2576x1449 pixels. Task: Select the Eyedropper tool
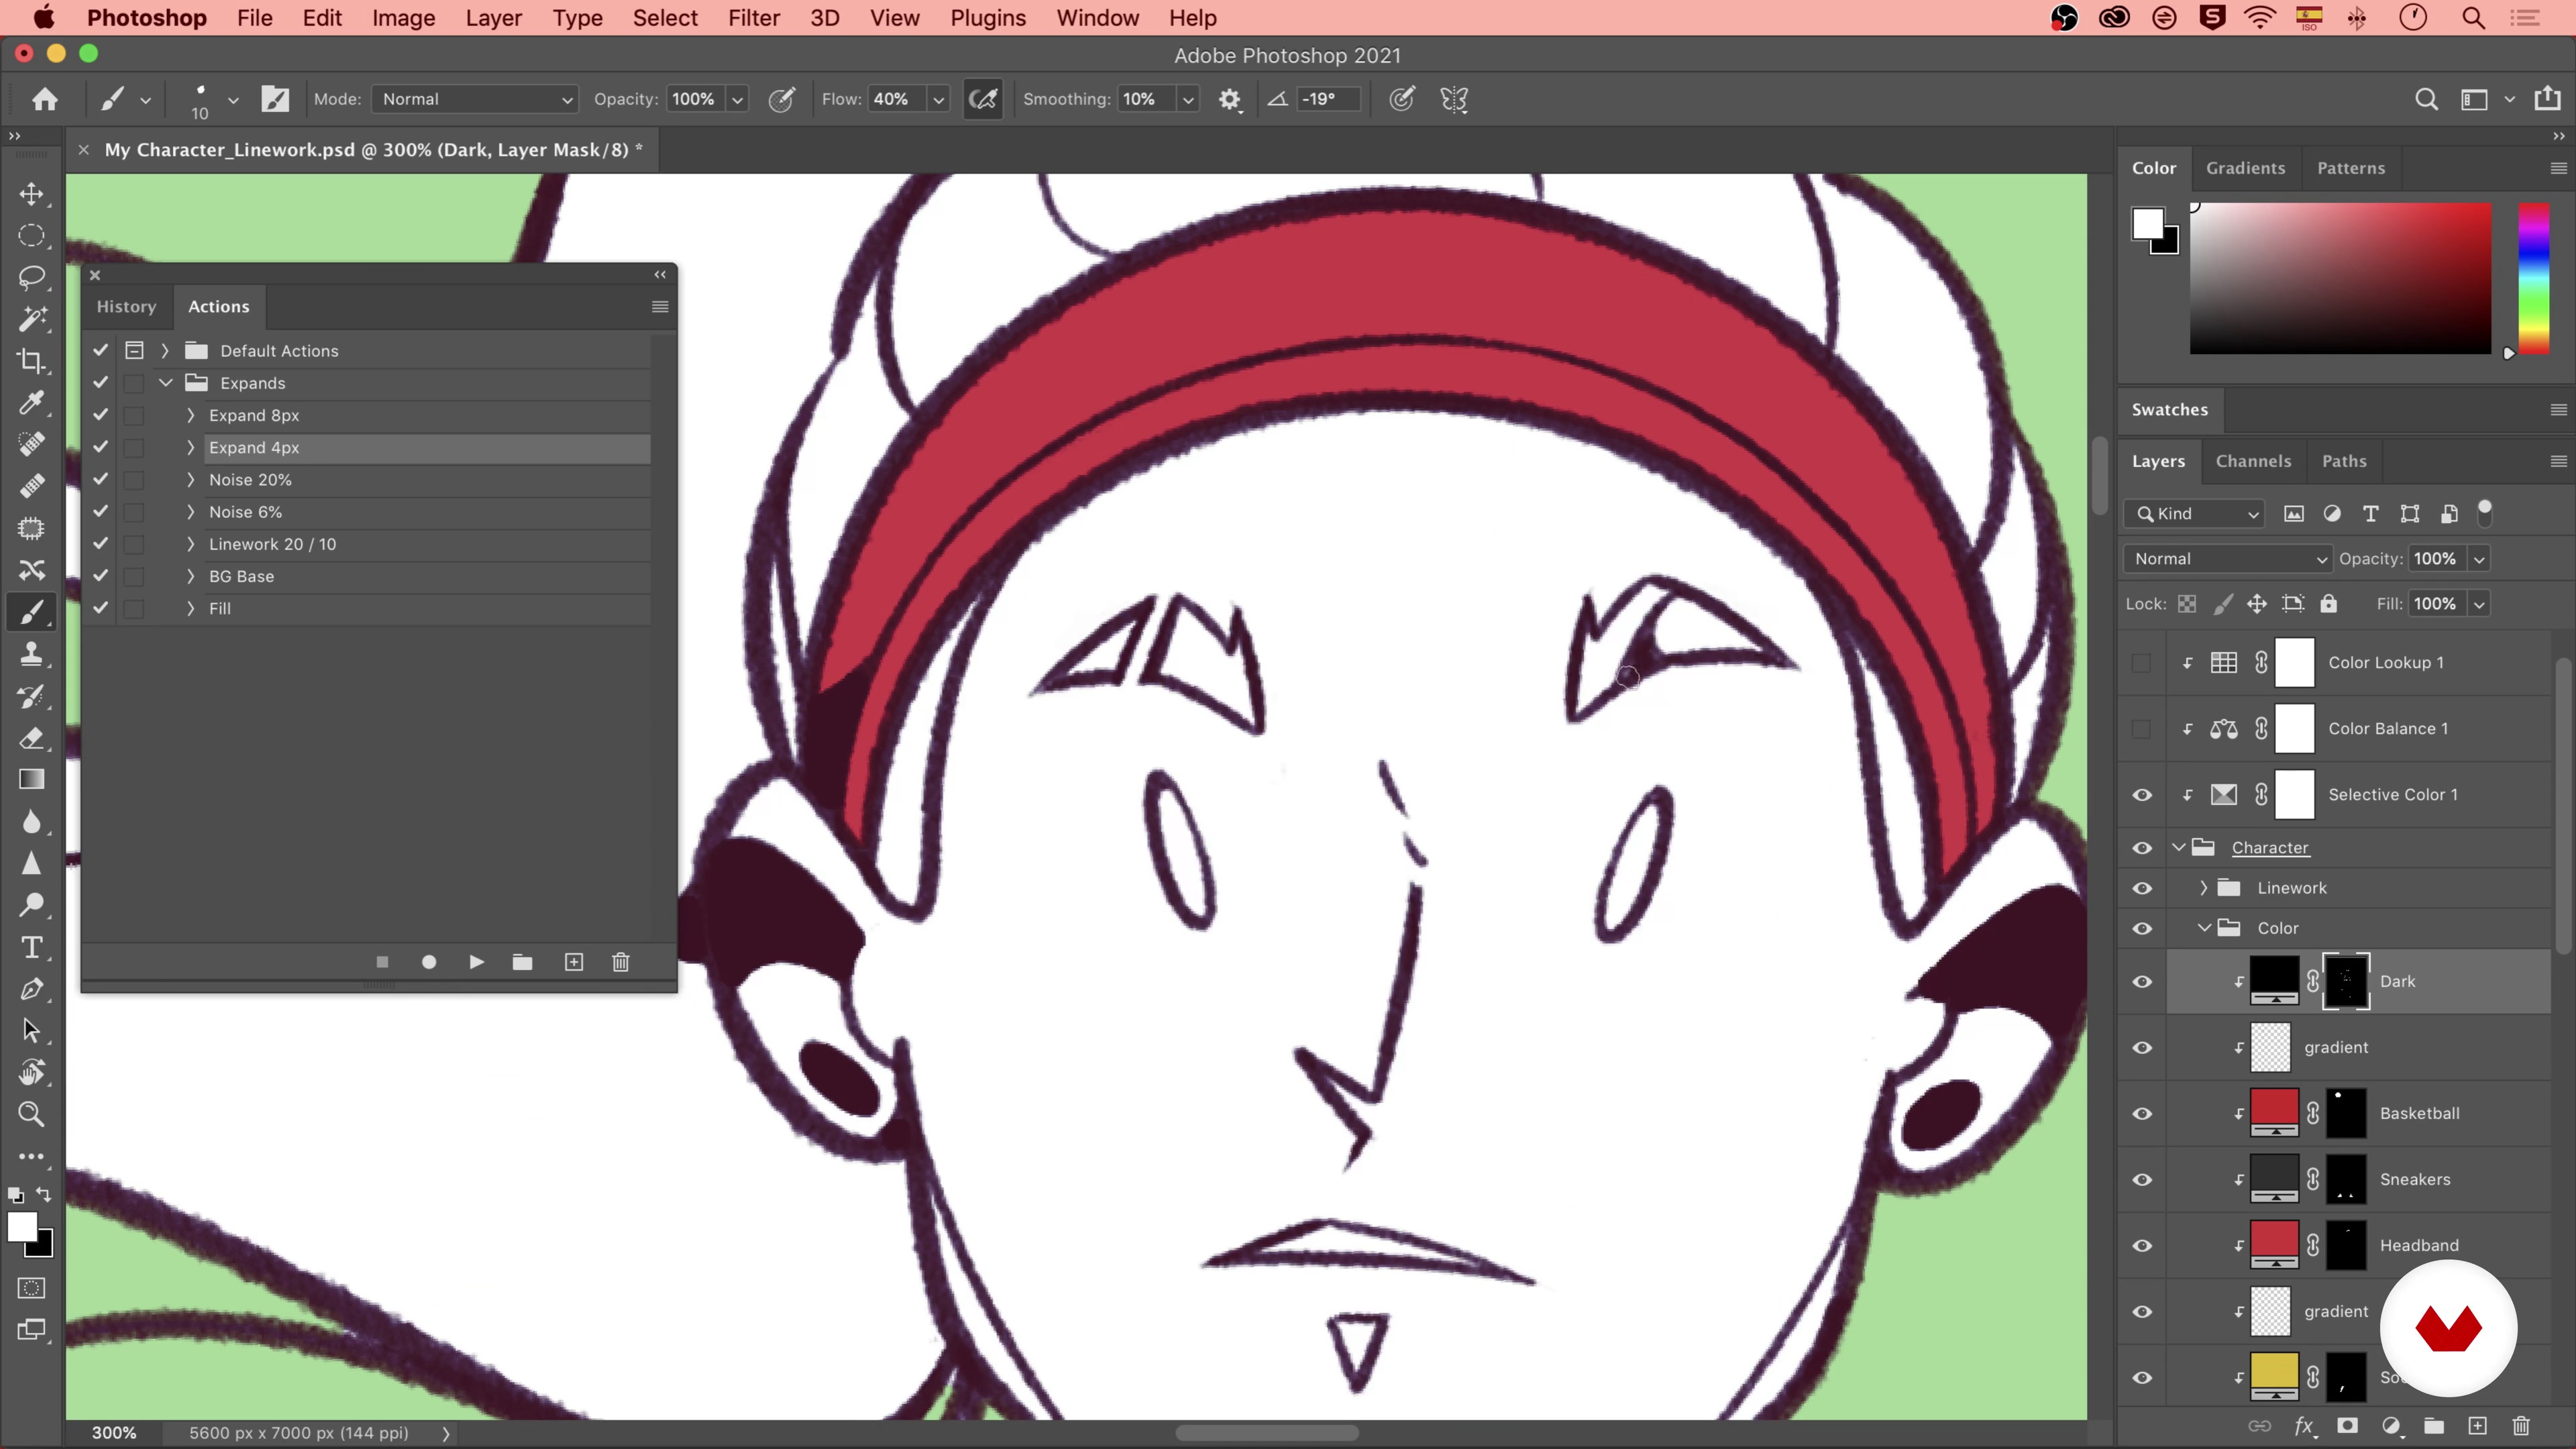(31, 403)
